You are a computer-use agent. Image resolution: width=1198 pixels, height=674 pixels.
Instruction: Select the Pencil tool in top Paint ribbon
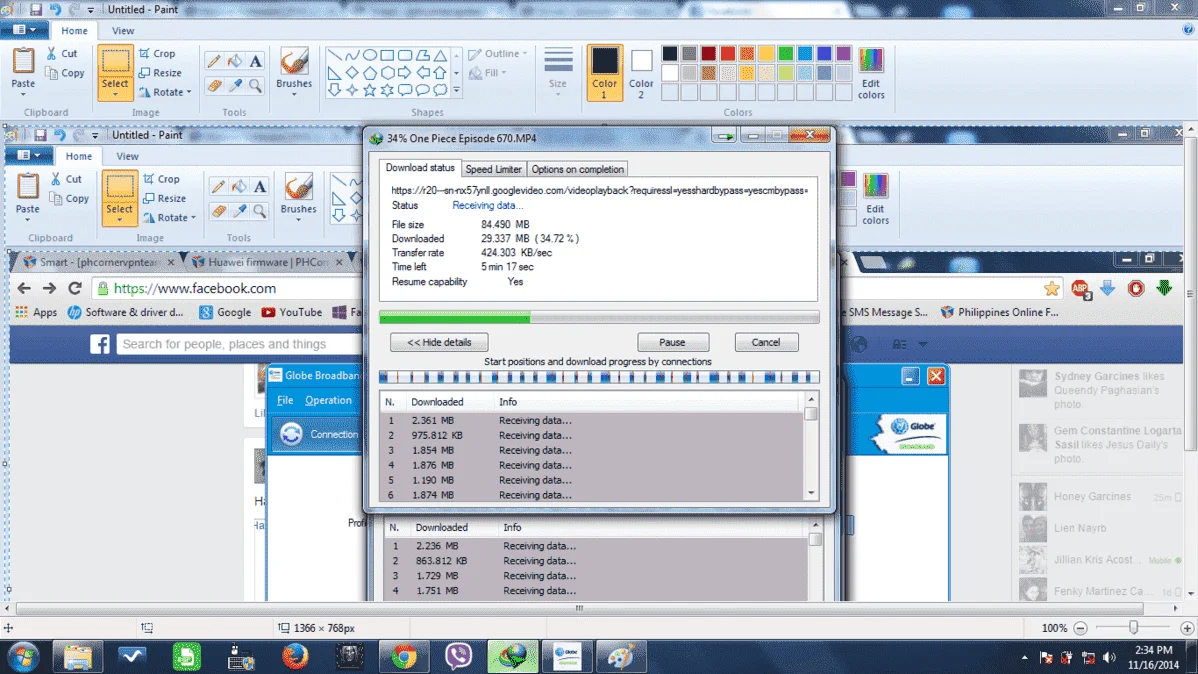pos(214,61)
